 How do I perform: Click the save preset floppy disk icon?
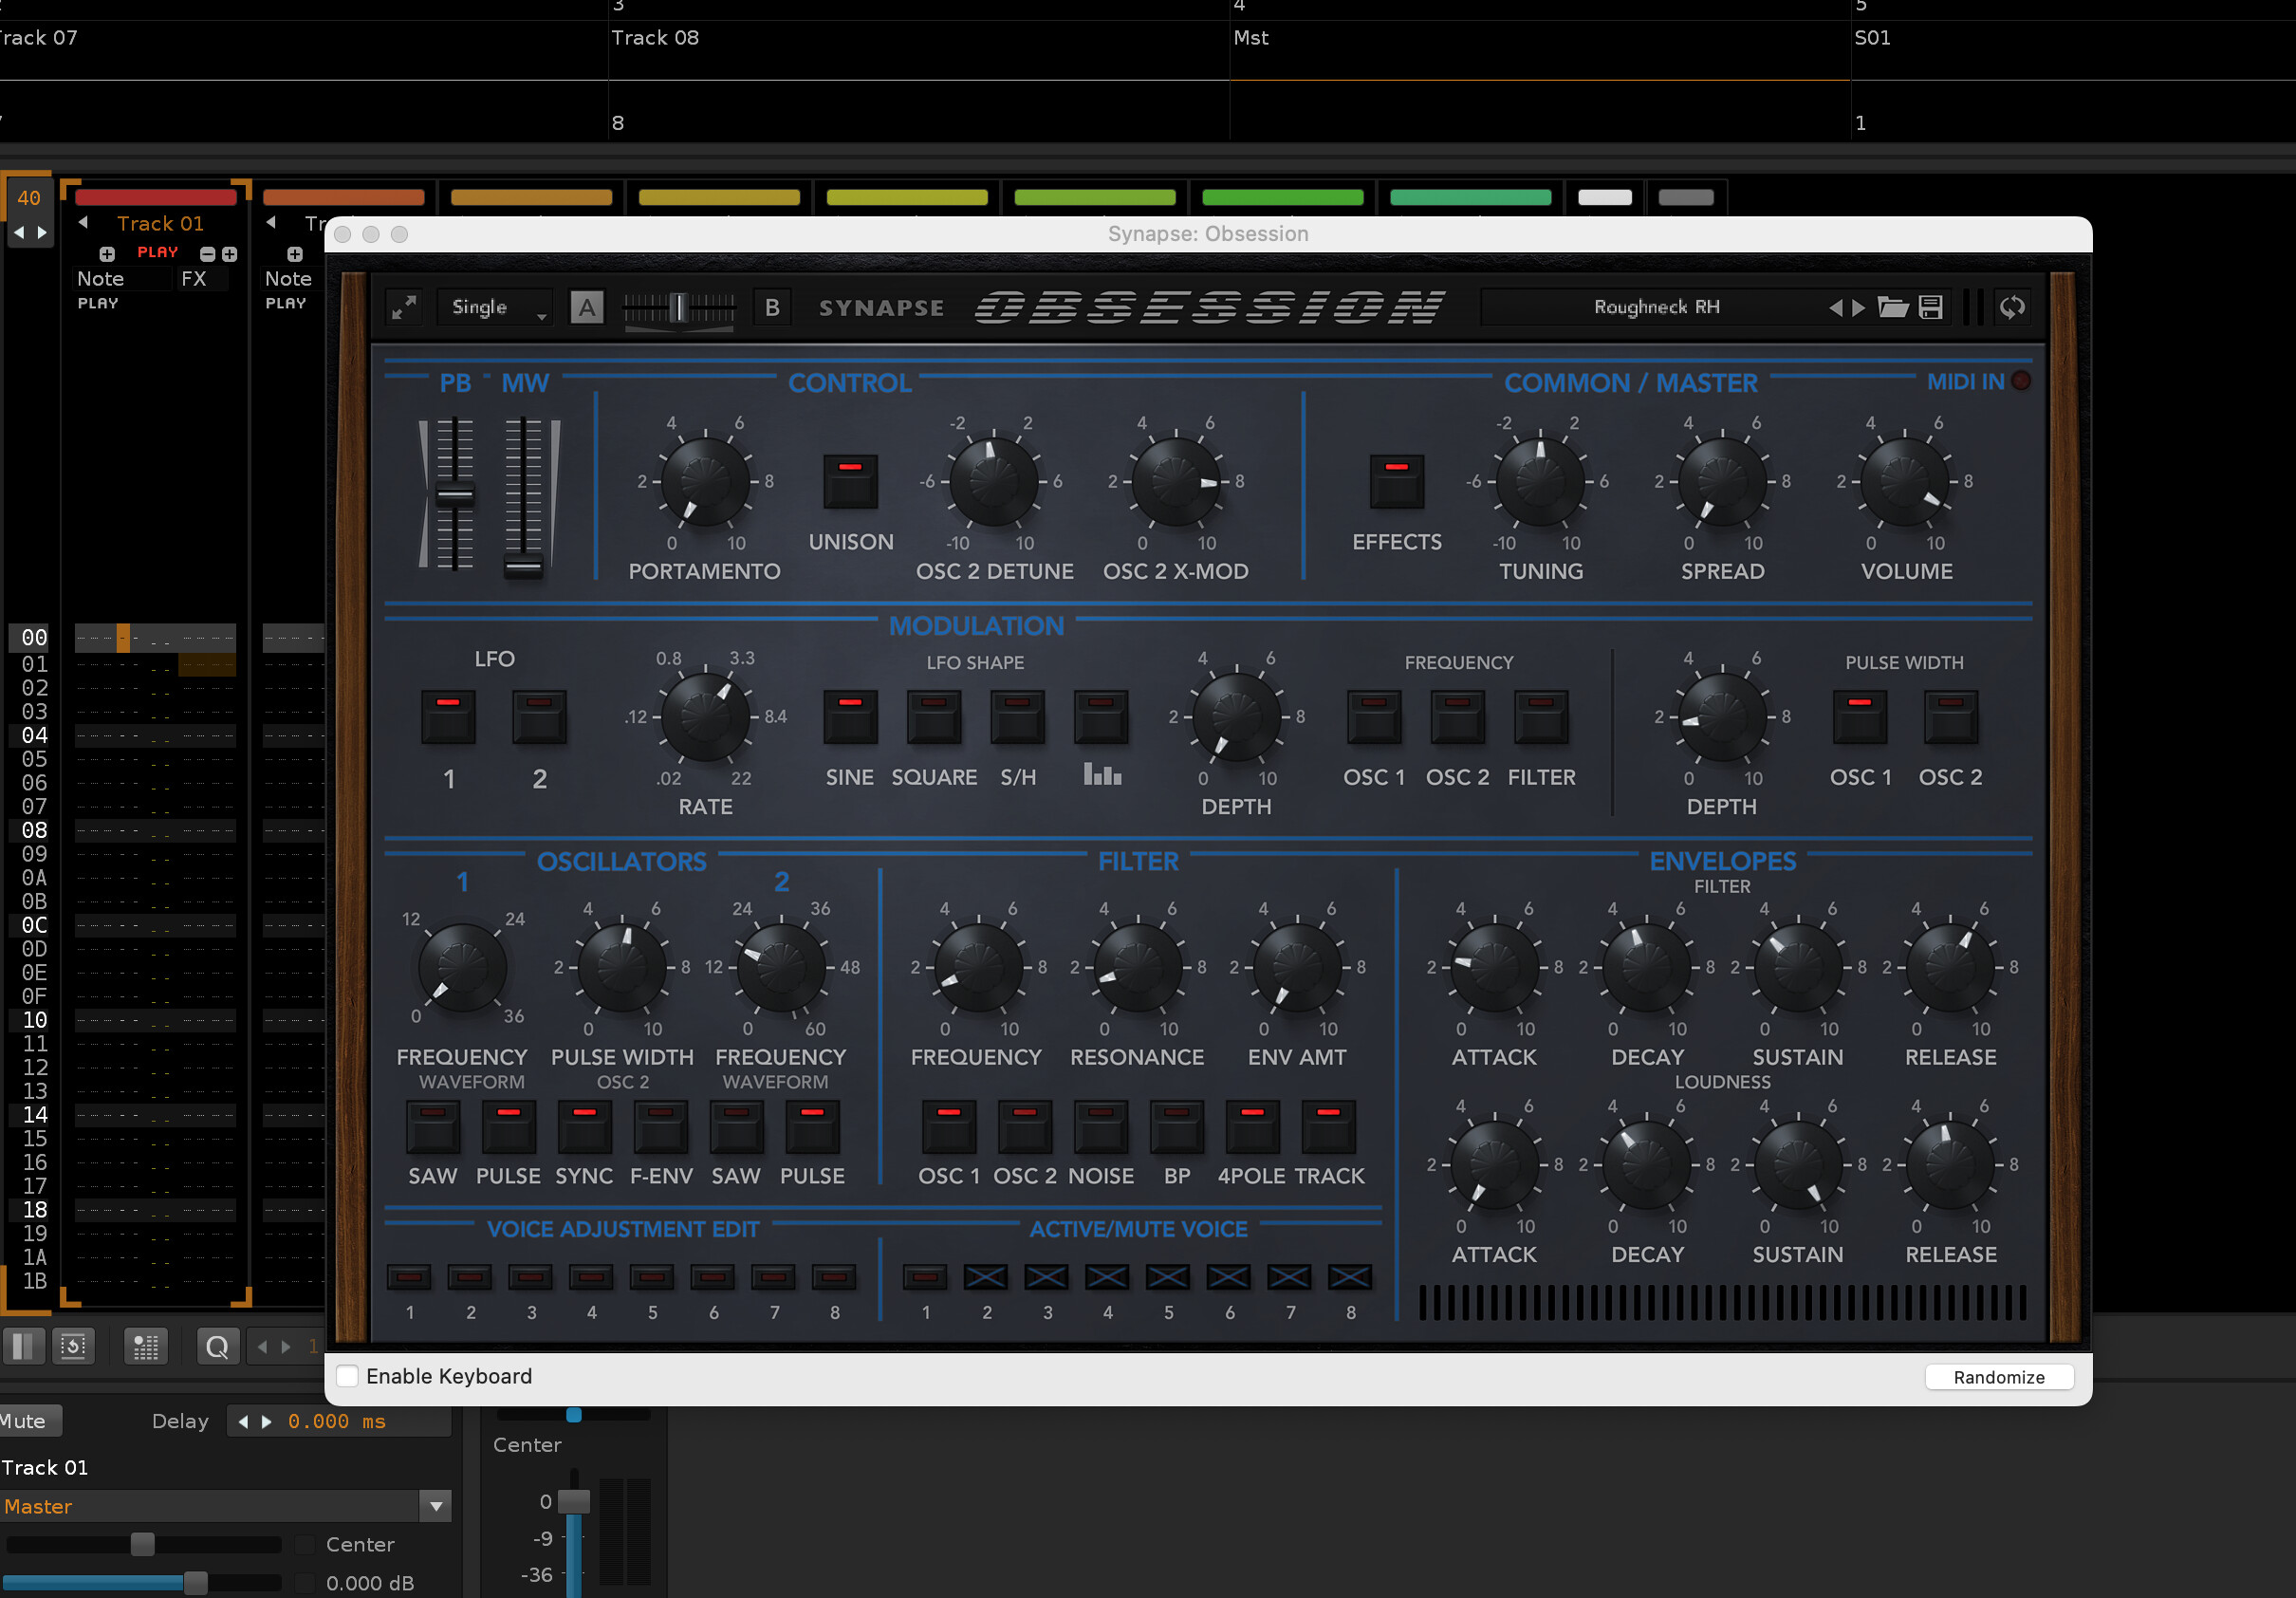point(1931,307)
